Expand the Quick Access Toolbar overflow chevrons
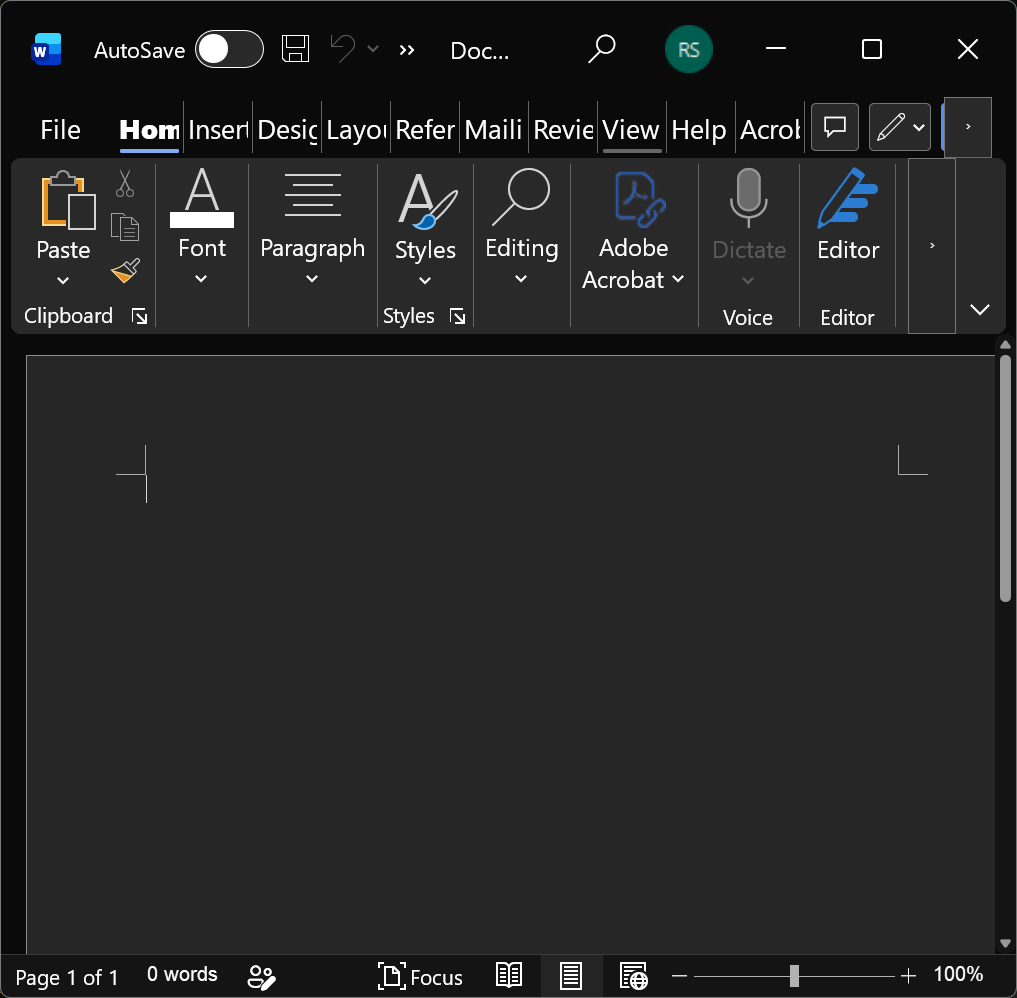 [407, 50]
